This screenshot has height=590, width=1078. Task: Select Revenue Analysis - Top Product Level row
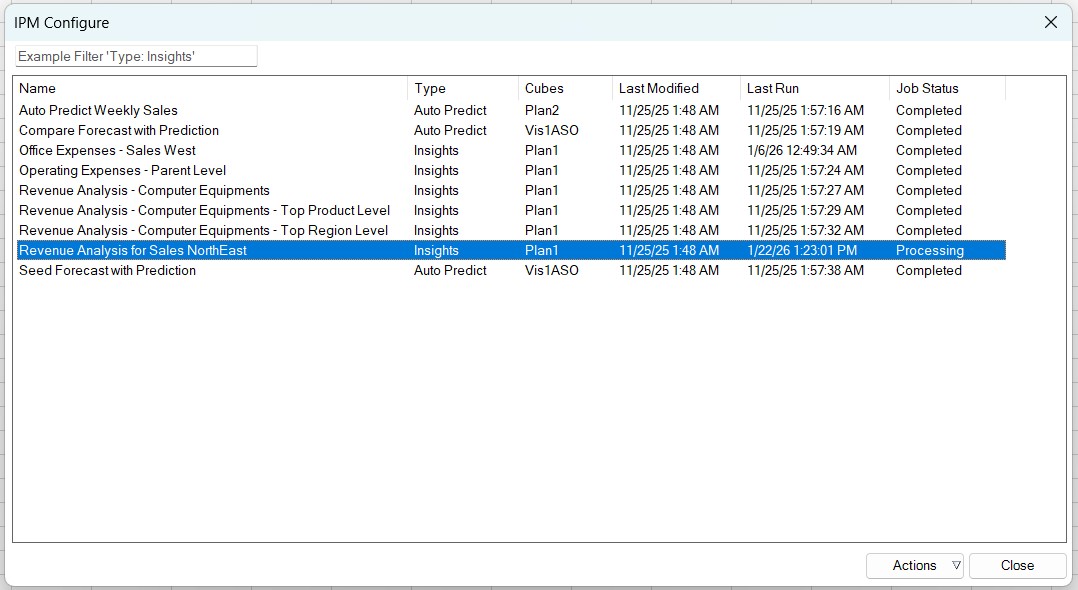click(x=512, y=210)
